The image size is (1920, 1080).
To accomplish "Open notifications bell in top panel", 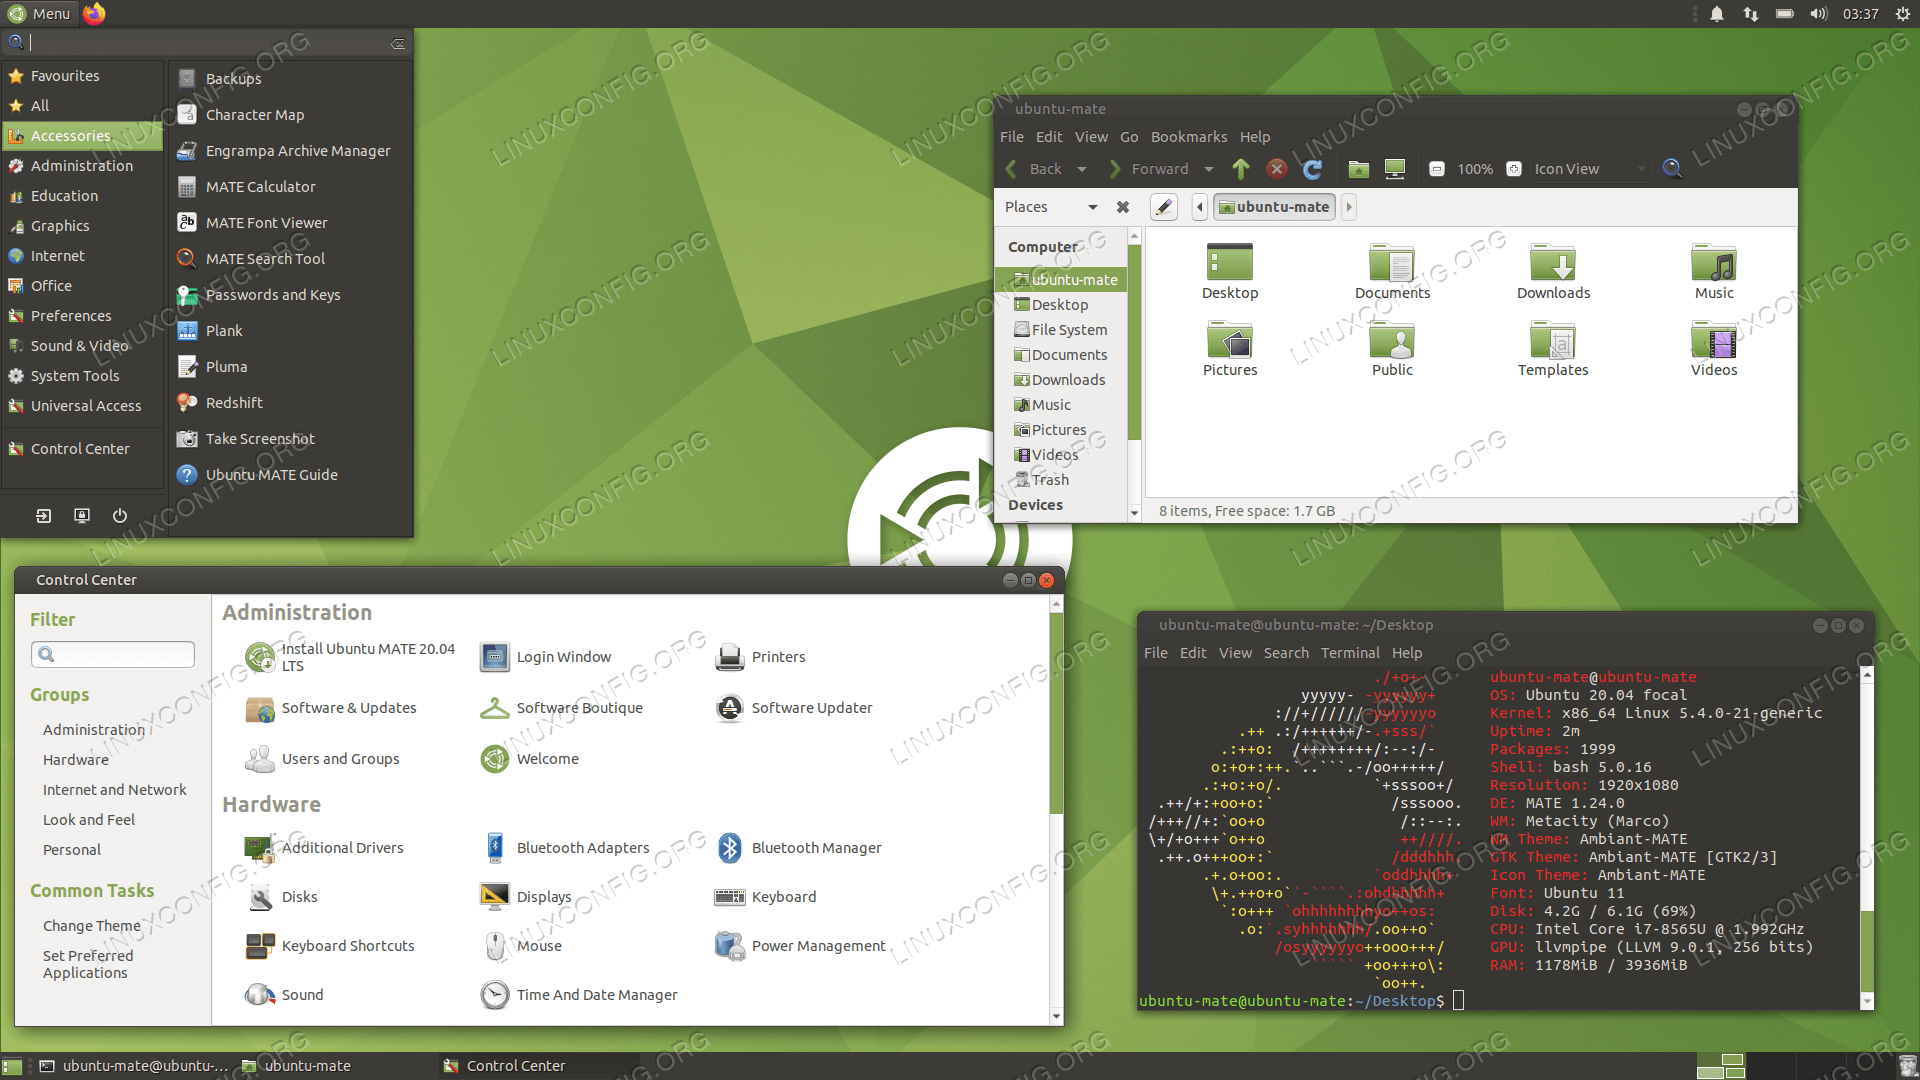I will [1717, 14].
